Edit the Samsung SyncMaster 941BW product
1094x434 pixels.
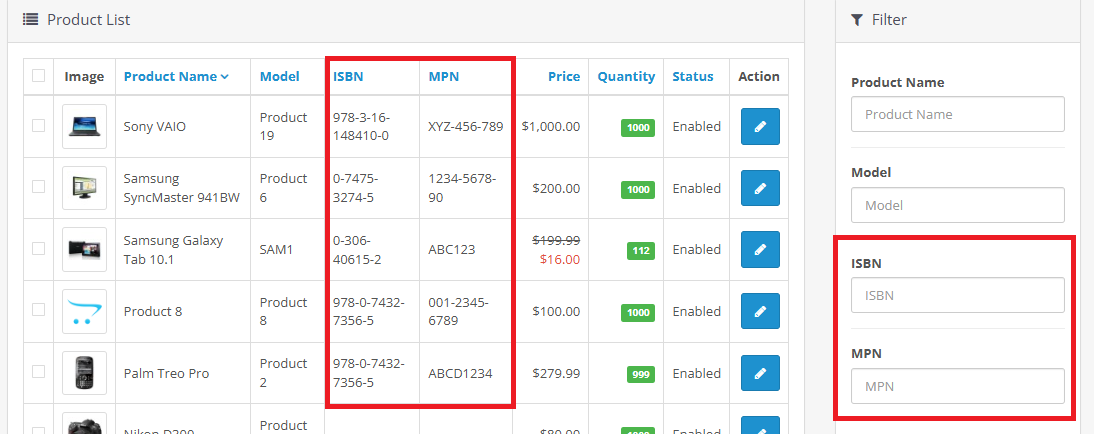759,188
